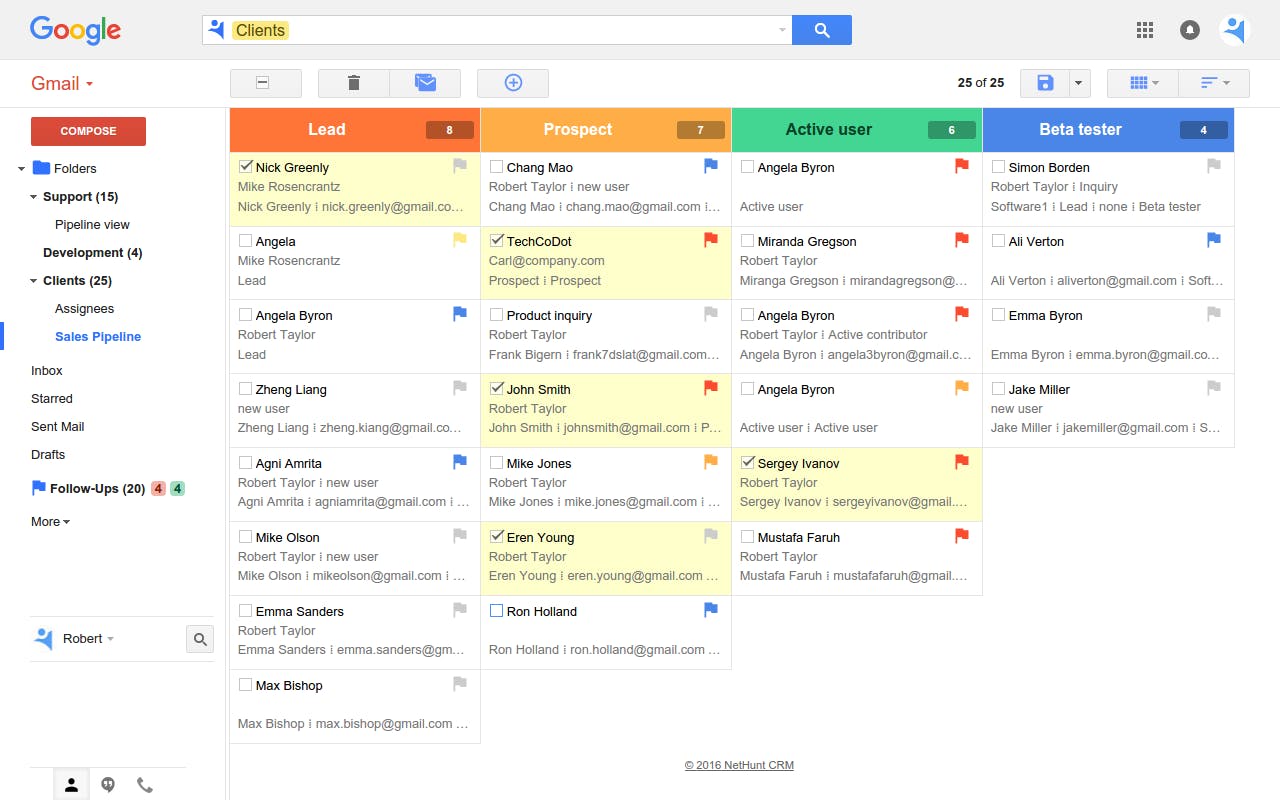Open the Sales Pipeline view
This screenshot has height=800, width=1280.
(x=98, y=336)
